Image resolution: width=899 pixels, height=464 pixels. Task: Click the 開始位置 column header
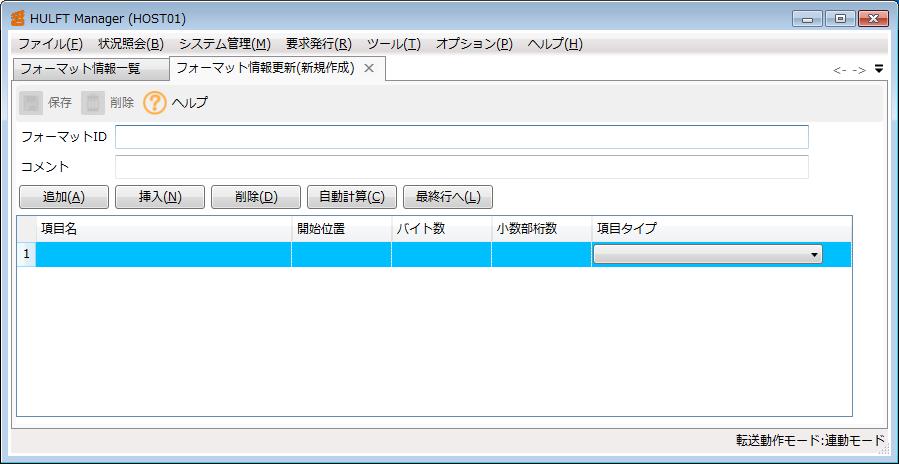click(x=341, y=229)
